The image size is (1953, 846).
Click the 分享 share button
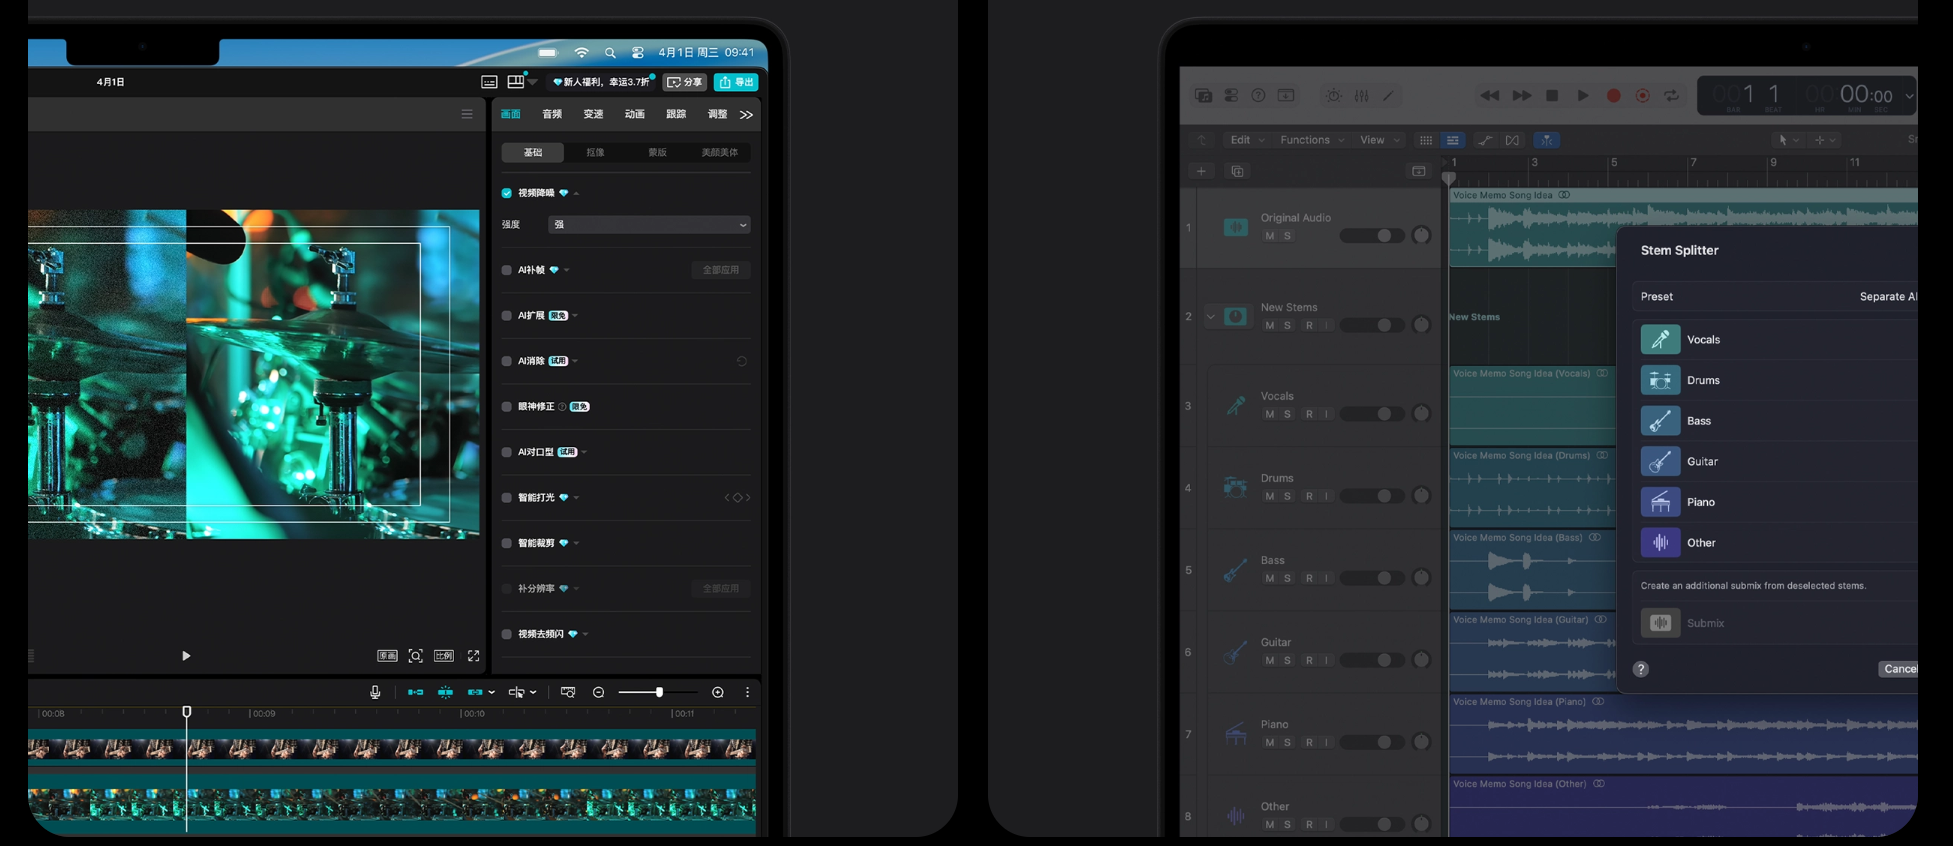[x=686, y=82]
